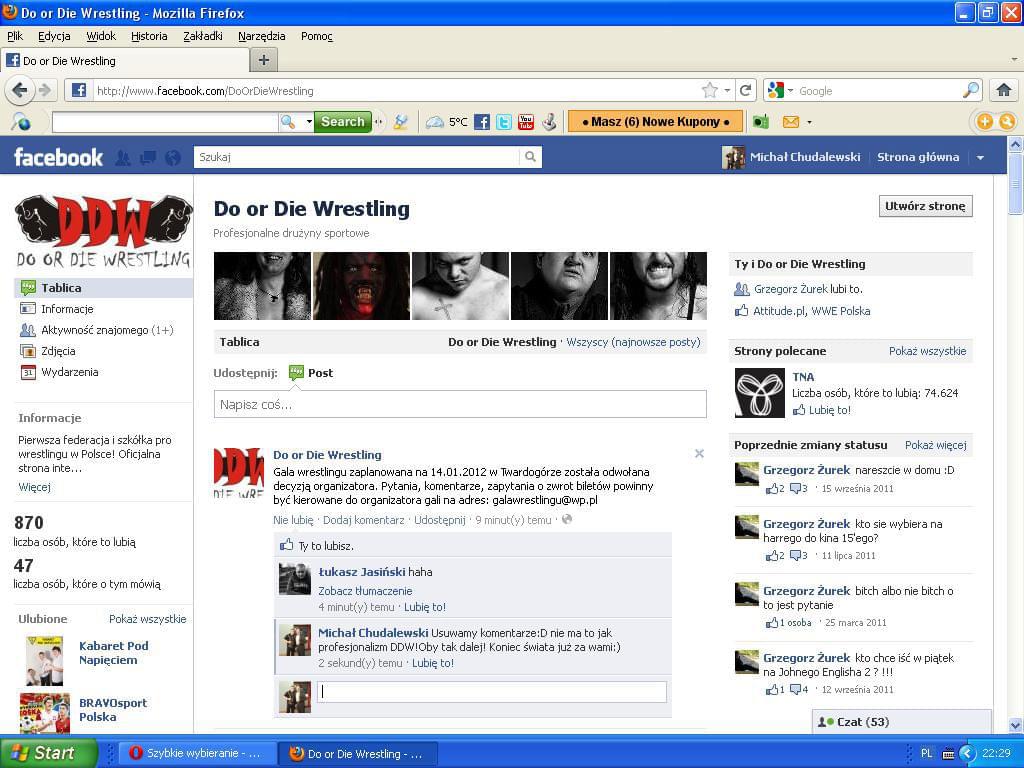Bookmark this page with the star icon

[x=710, y=91]
